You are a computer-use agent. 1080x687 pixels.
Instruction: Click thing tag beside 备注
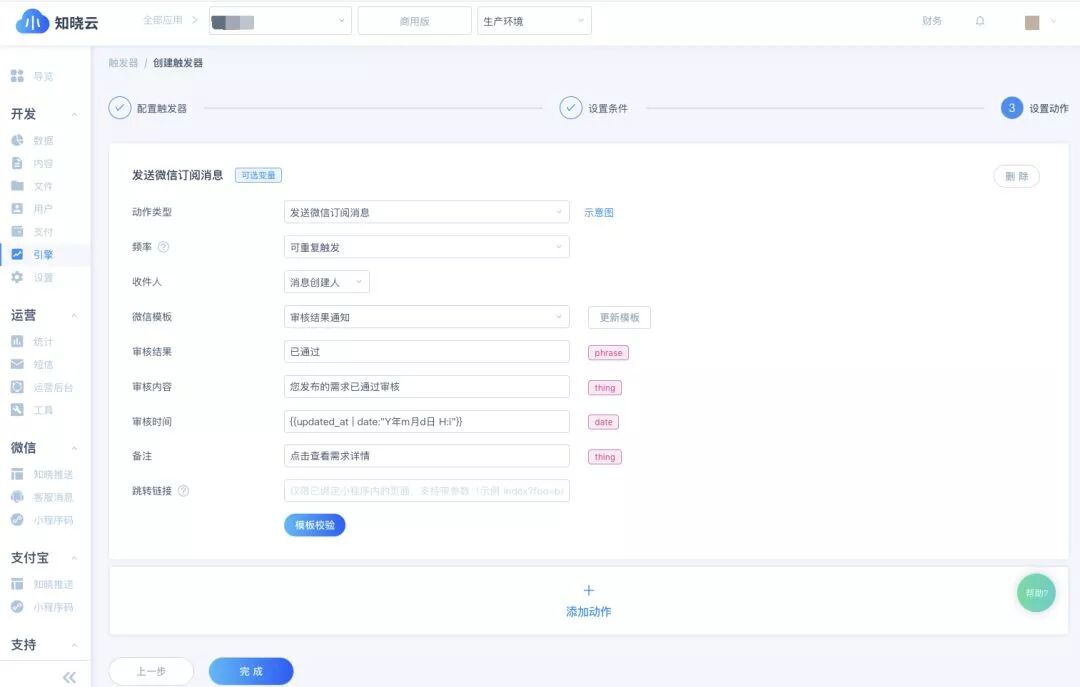605,457
